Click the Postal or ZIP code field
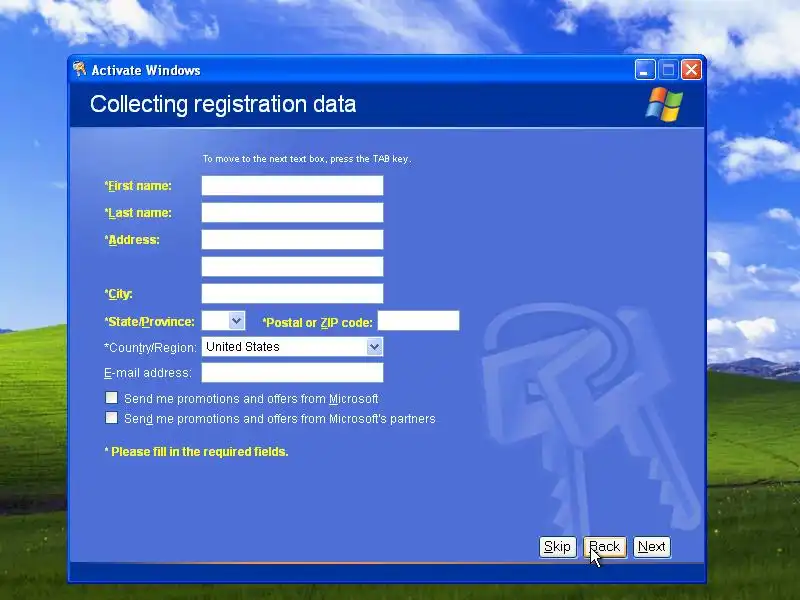The width and height of the screenshot is (800, 600). click(x=418, y=321)
